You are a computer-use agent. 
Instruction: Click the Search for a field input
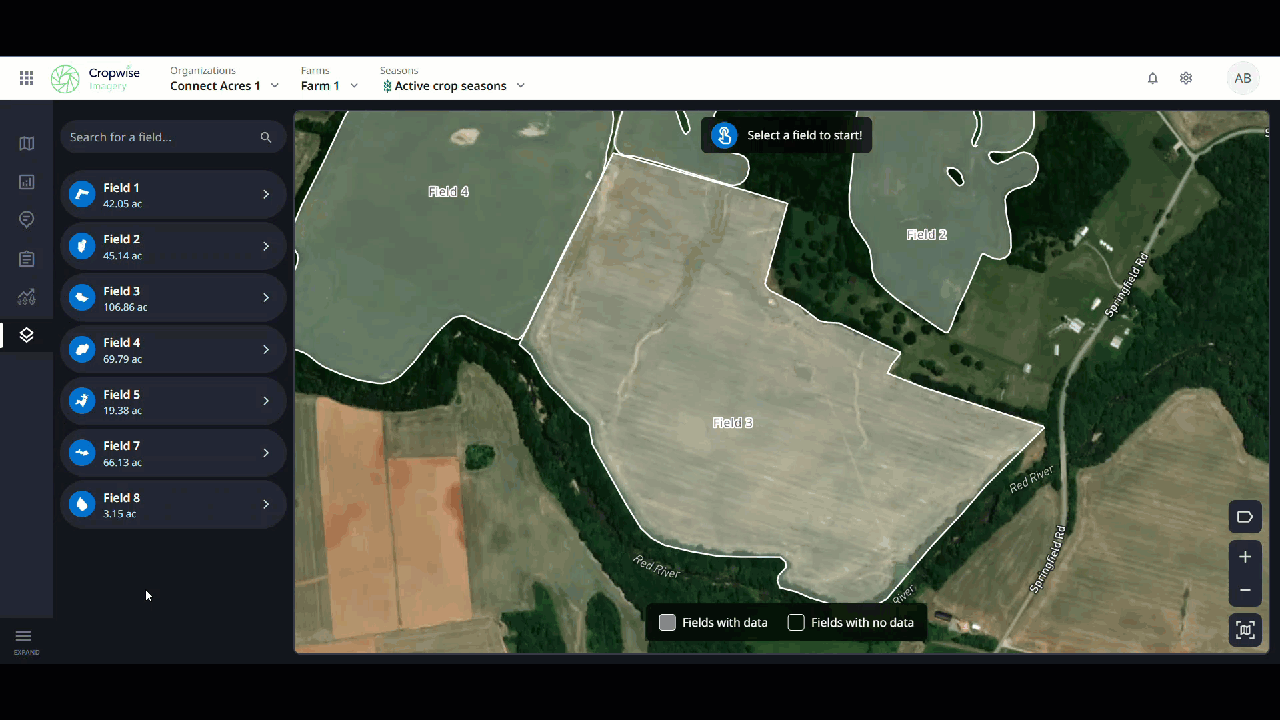click(x=160, y=137)
